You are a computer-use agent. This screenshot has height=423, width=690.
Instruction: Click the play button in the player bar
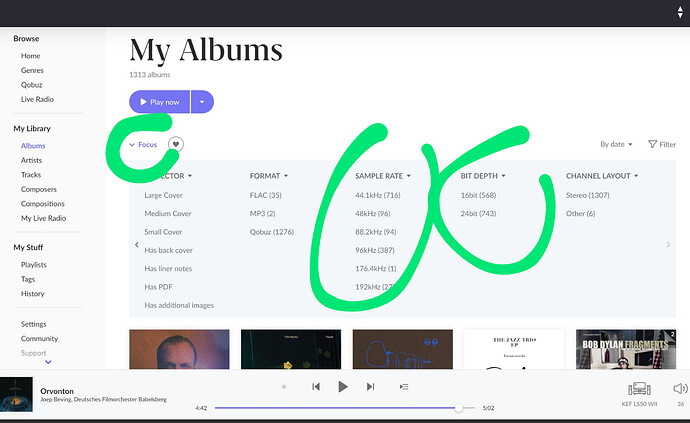[343, 386]
